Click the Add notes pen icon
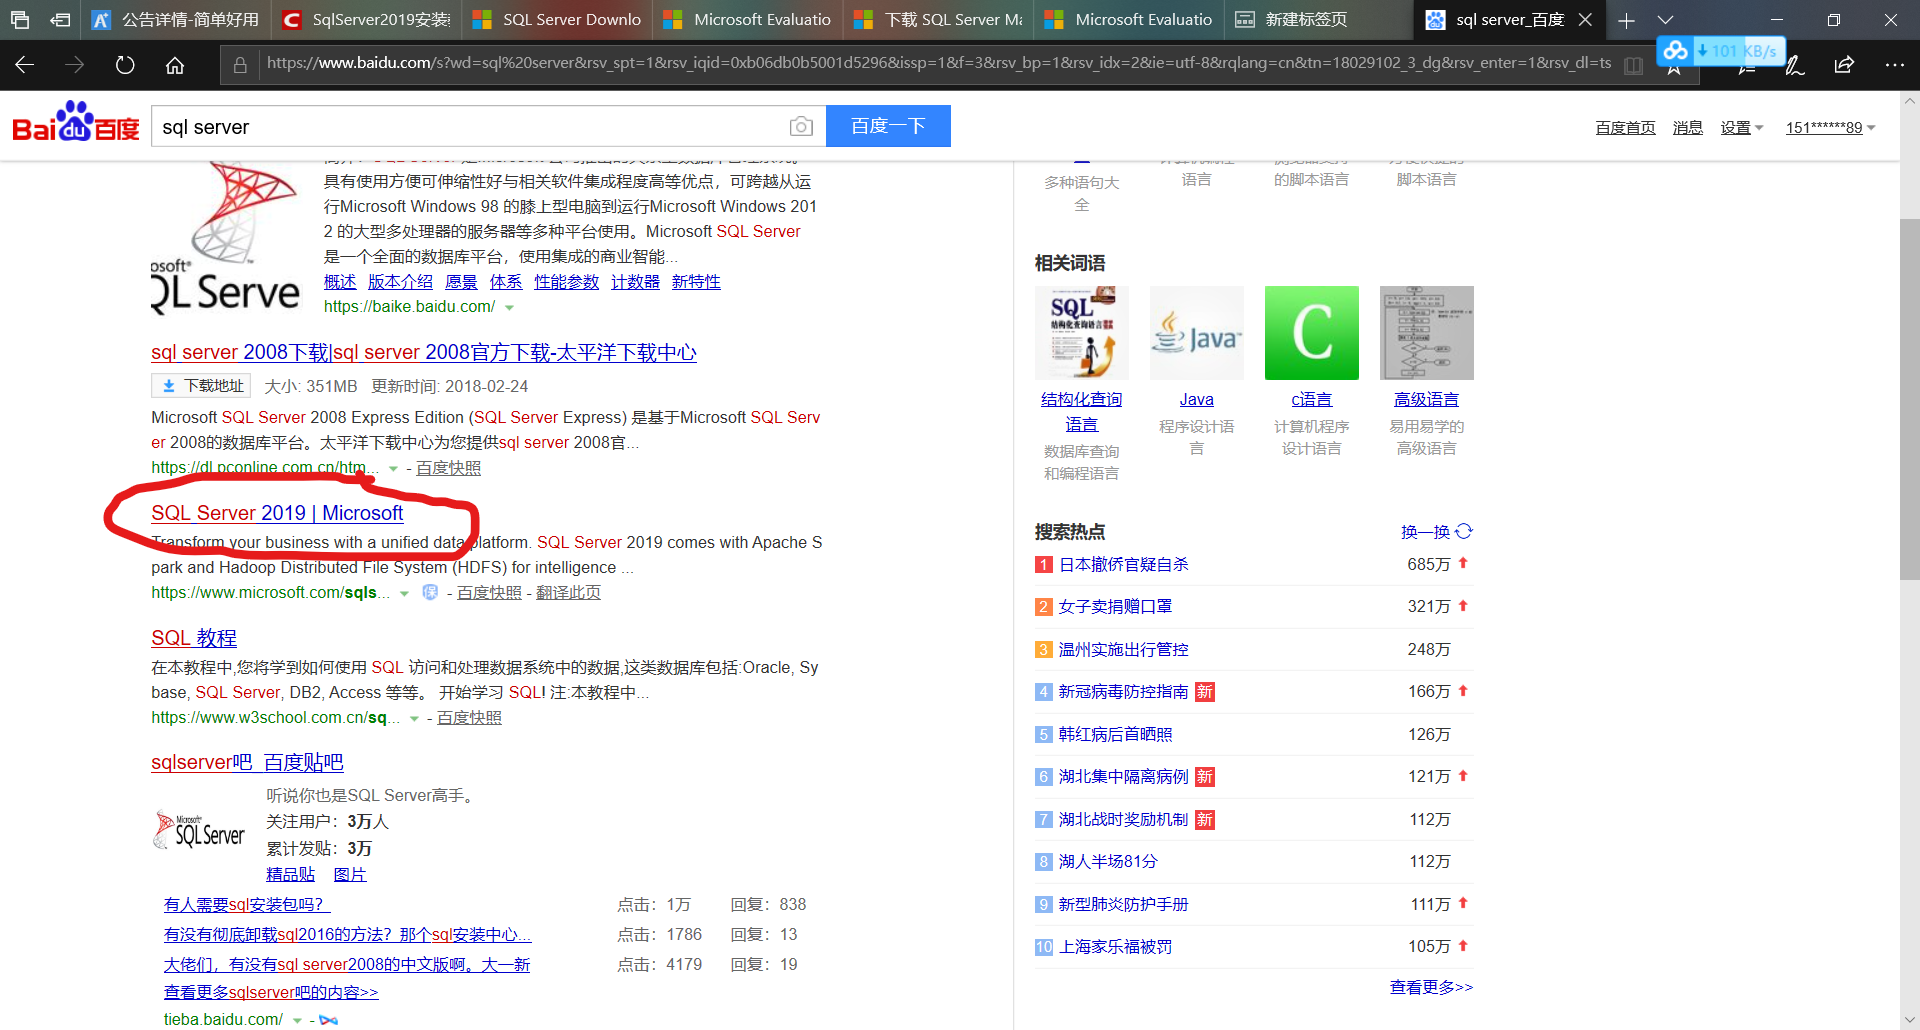 tap(1795, 65)
